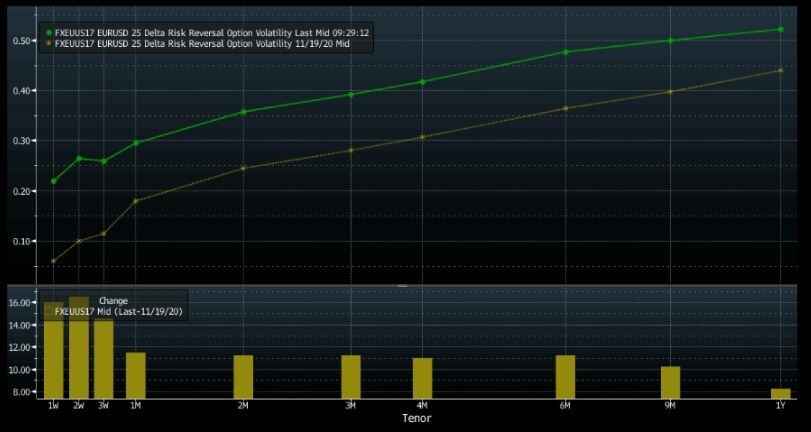
Task: Select green line data point at 3W
Action: (x=104, y=161)
